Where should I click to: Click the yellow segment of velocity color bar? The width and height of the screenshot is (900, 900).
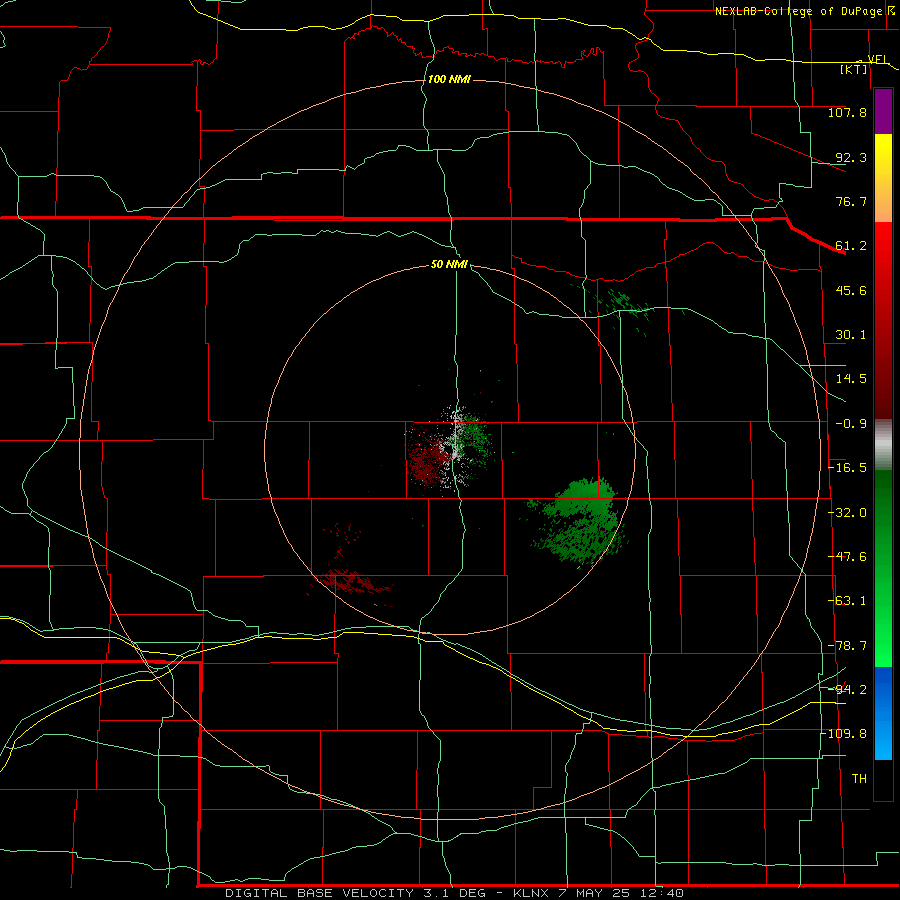click(883, 155)
